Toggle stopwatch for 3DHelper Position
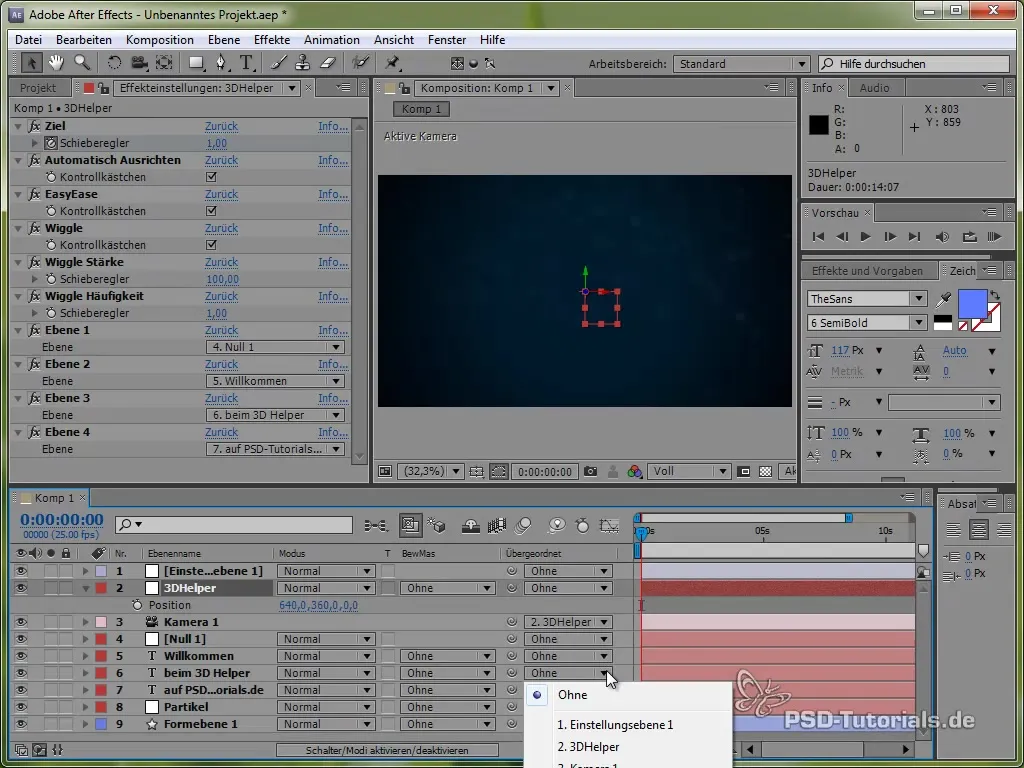 coord(137,605)
